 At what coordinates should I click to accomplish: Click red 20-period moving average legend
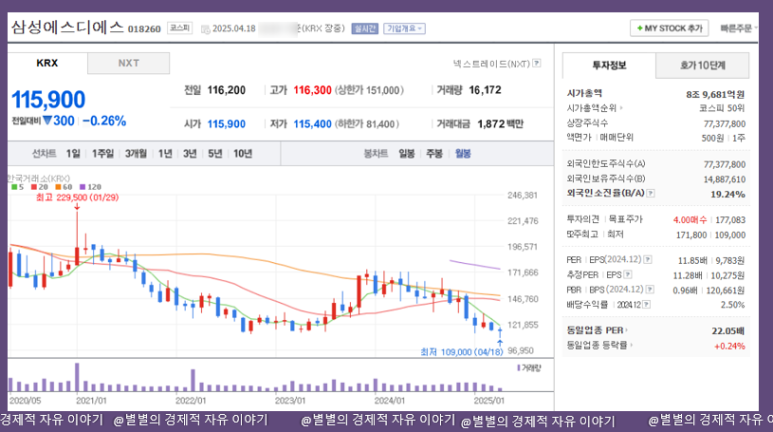click(39, 187)
